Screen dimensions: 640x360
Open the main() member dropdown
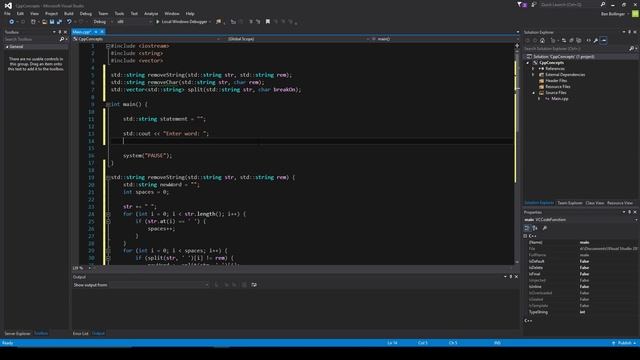443,39
